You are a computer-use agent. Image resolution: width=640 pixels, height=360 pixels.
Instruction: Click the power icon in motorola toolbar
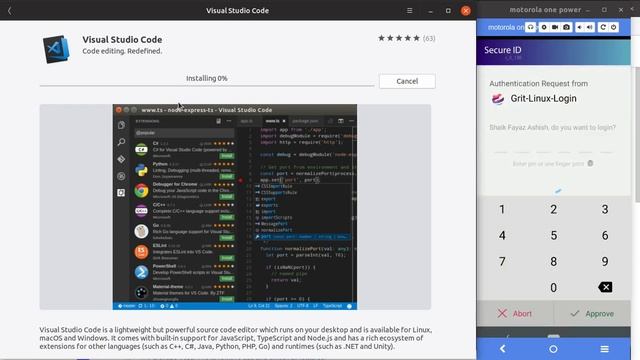pos(613,27)
